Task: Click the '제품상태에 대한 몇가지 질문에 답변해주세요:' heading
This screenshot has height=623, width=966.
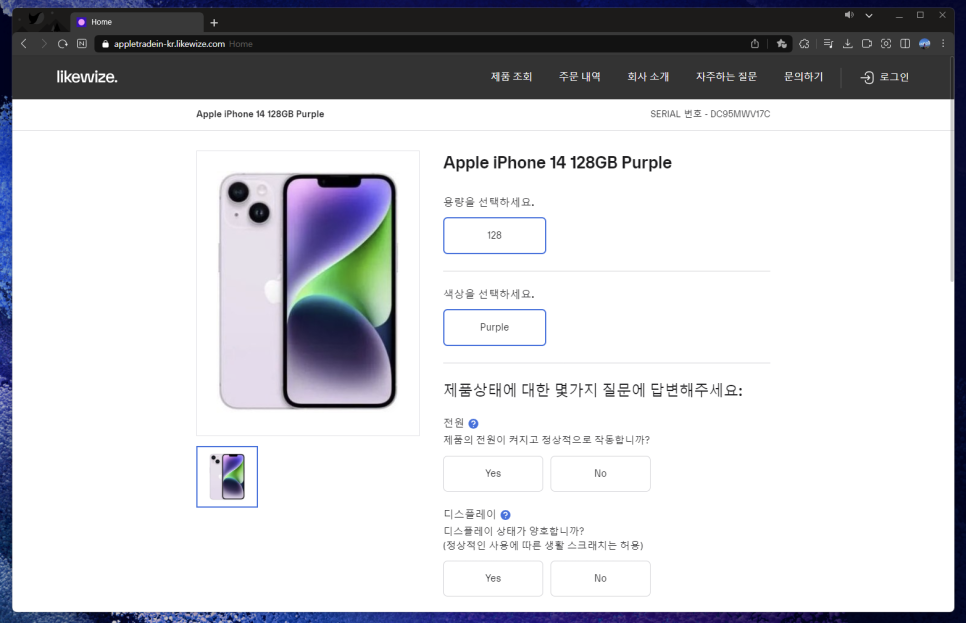Action: pos(593,390)
